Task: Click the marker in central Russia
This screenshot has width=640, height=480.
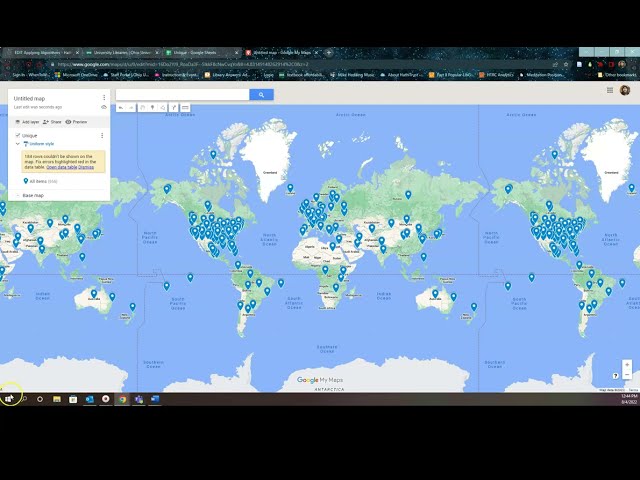Action: click(x=408, y=195)
